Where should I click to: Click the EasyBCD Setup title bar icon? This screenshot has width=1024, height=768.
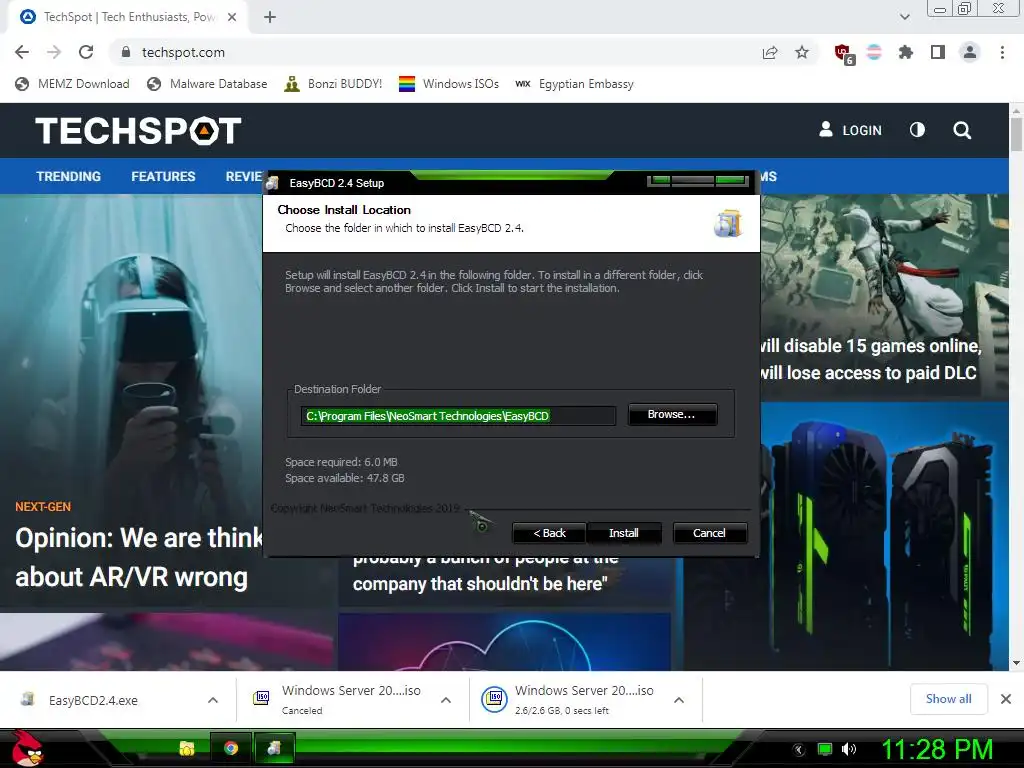[273, 183]
